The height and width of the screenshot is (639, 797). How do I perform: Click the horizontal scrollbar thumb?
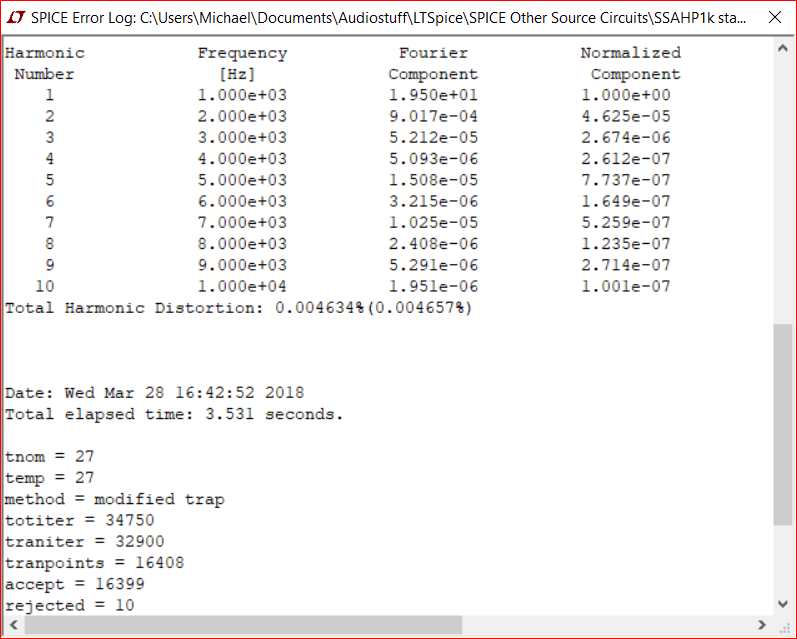(243, 625)
